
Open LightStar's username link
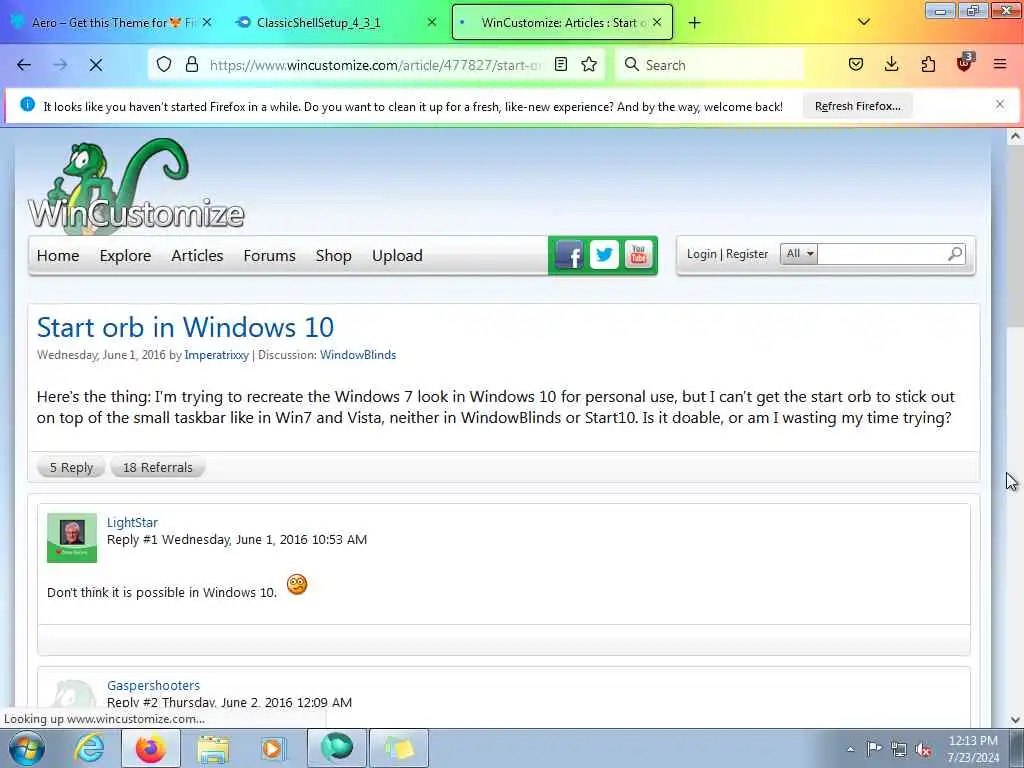pos(133,522)
